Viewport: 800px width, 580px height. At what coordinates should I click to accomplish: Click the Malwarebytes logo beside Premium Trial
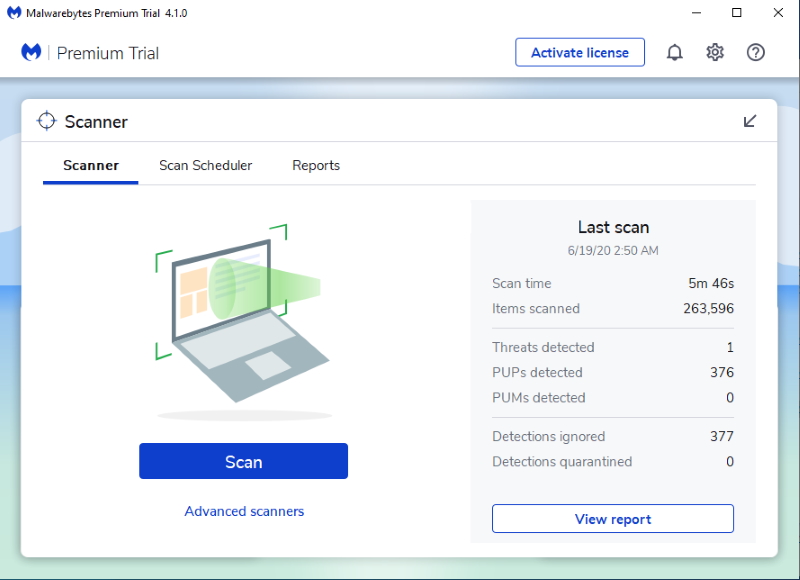click(x=32, y=53)
